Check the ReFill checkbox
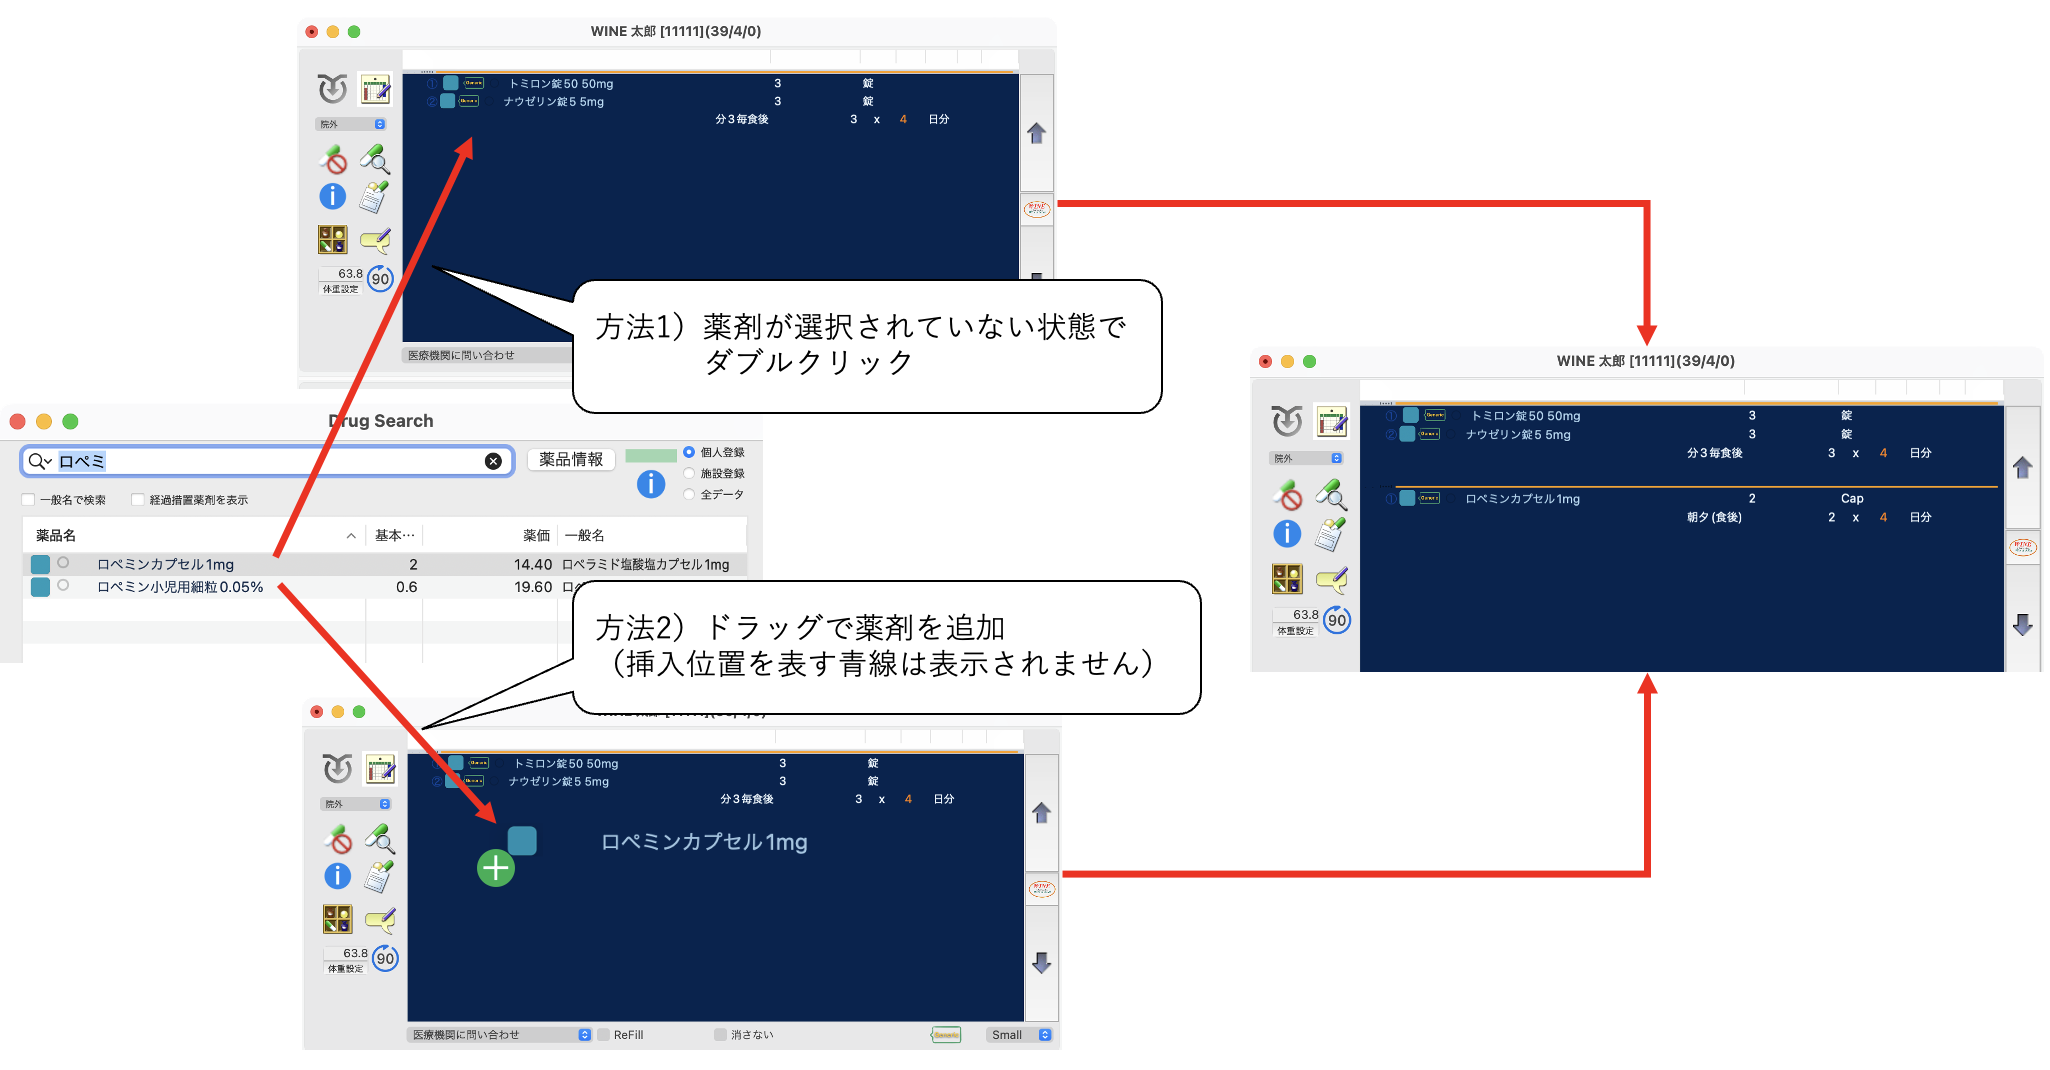Image resolution: width=2050 pixels, height=1070 pixels. coord(604,1034)
